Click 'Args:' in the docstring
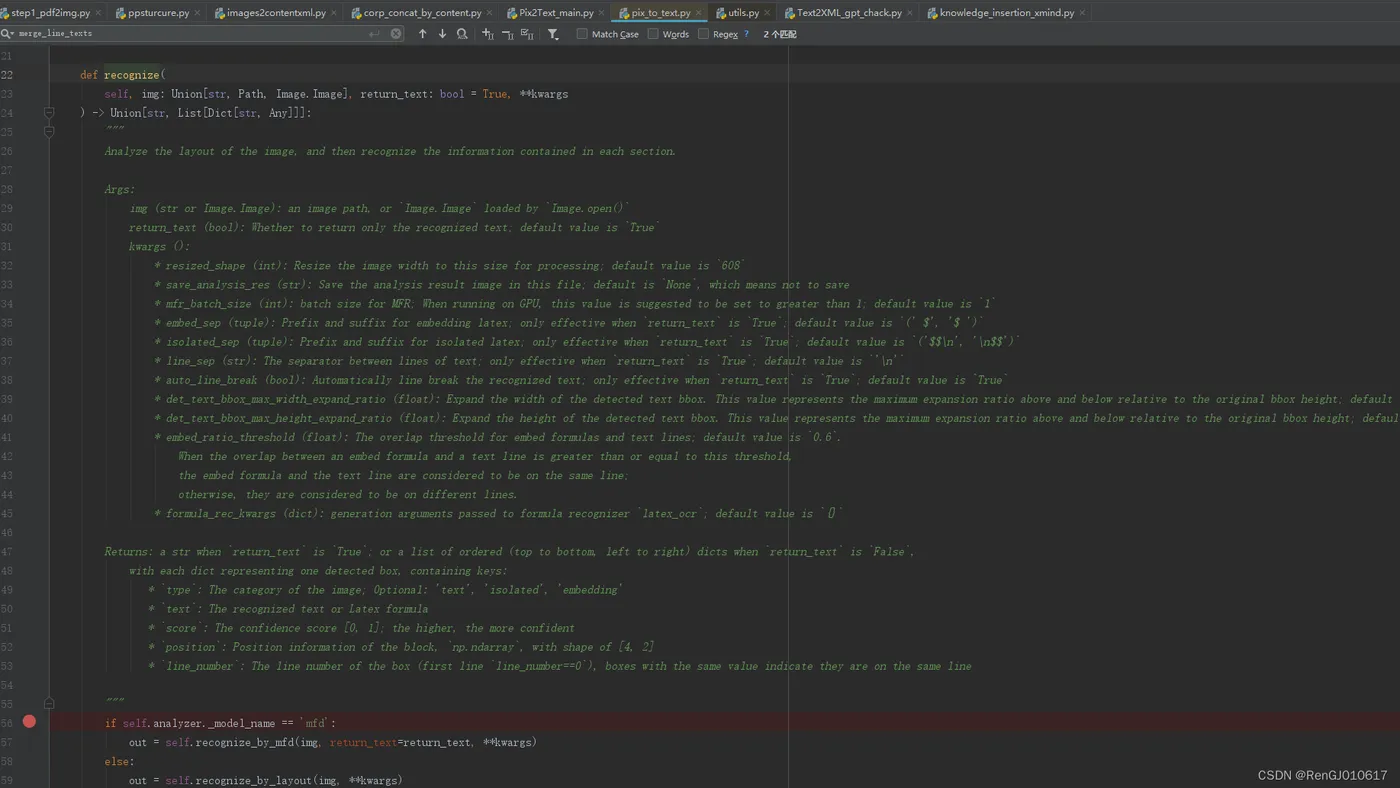 [x=120, y=189]
